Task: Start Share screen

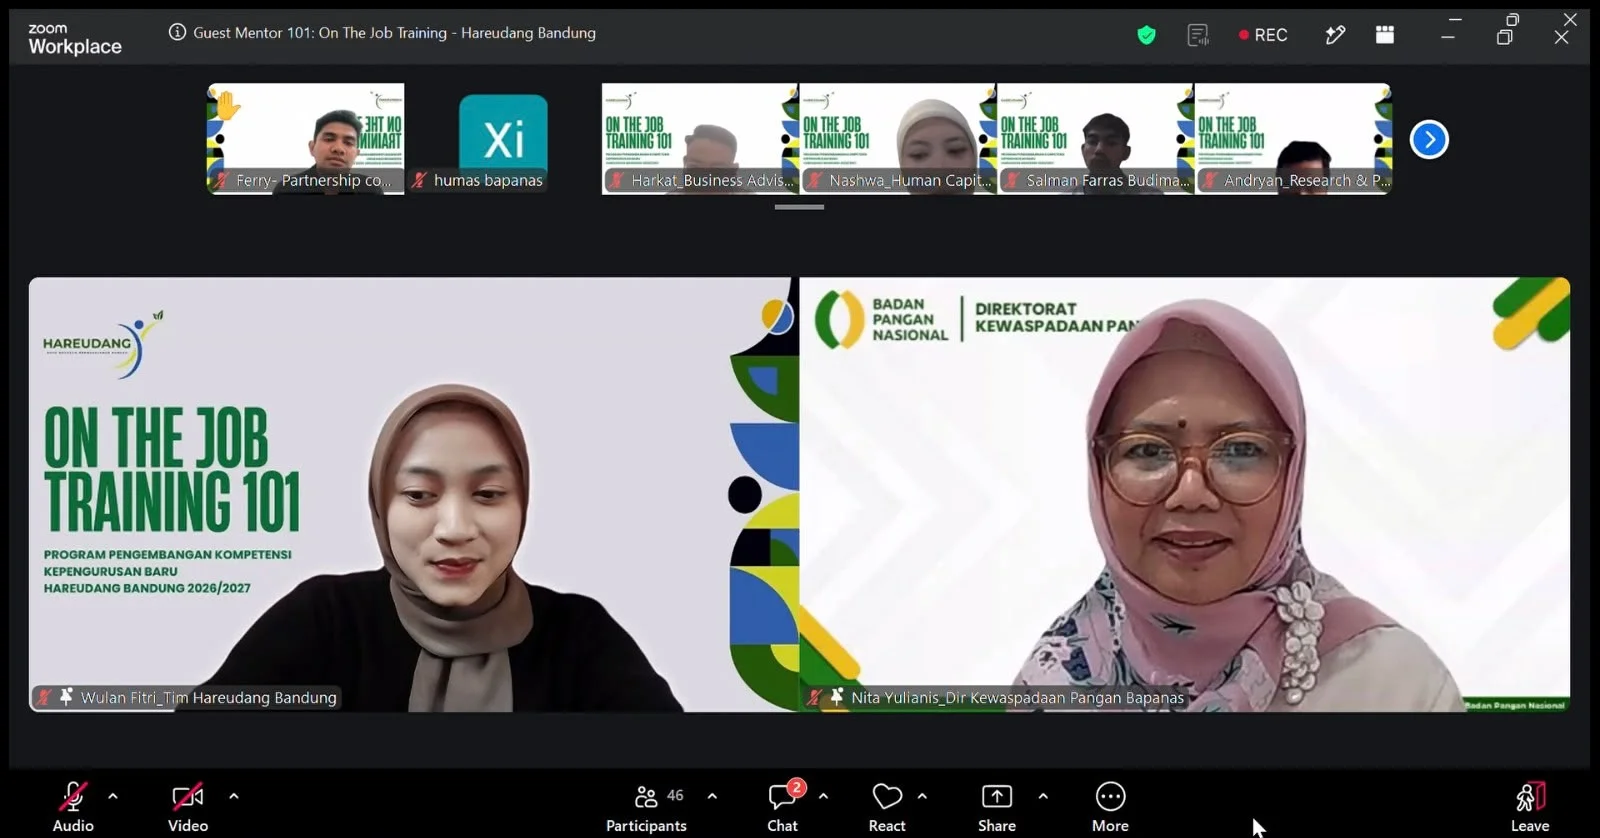Action: pyautogui.click(x=997, y=806)
